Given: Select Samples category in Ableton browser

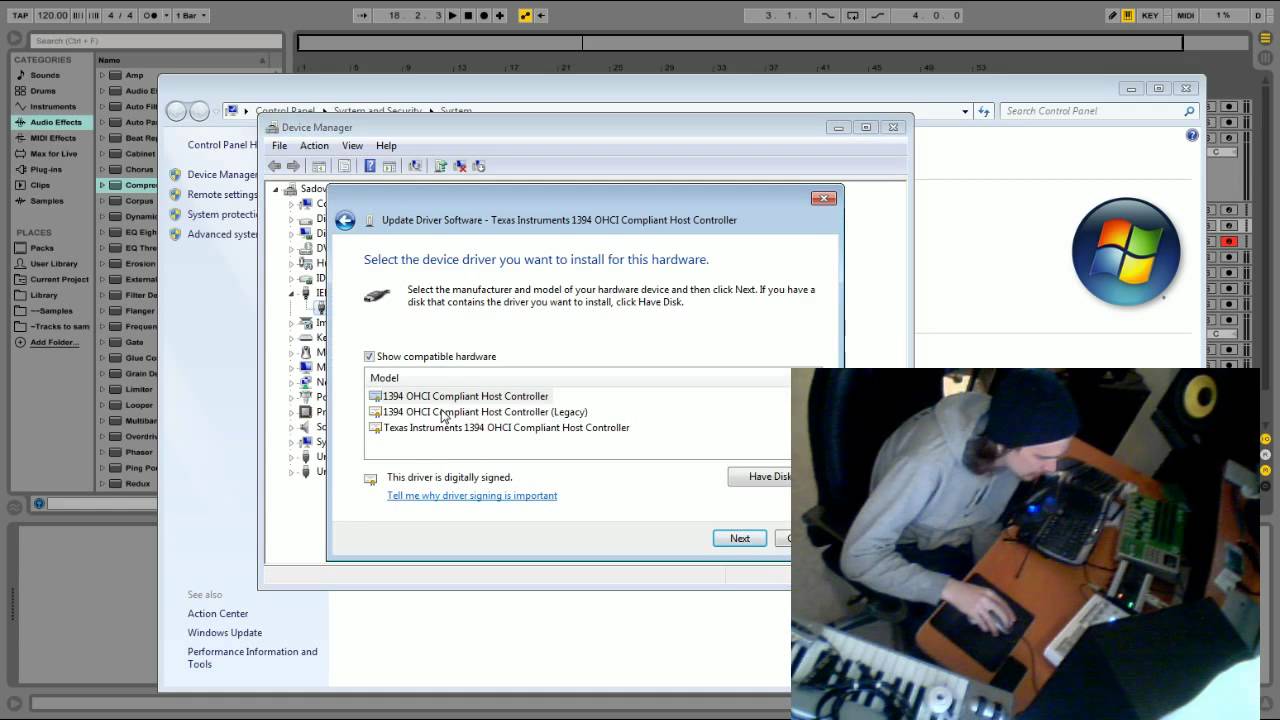Looking at the screenshot, I should tap(46, 200).
